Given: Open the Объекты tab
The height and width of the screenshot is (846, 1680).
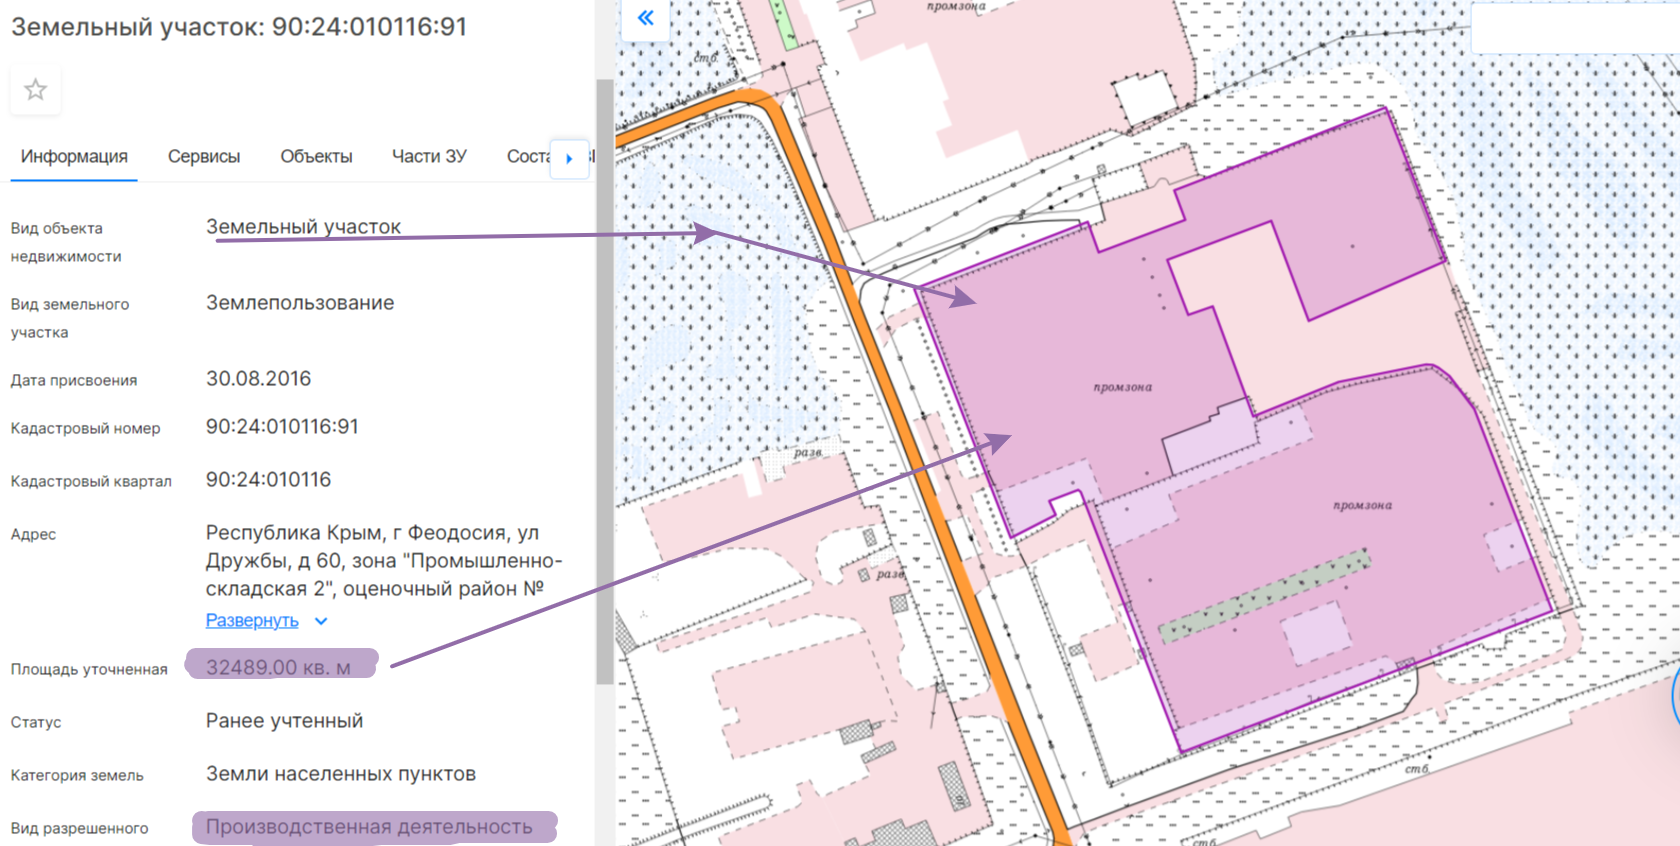Looking at the screenshot, I should pos(316,157).
